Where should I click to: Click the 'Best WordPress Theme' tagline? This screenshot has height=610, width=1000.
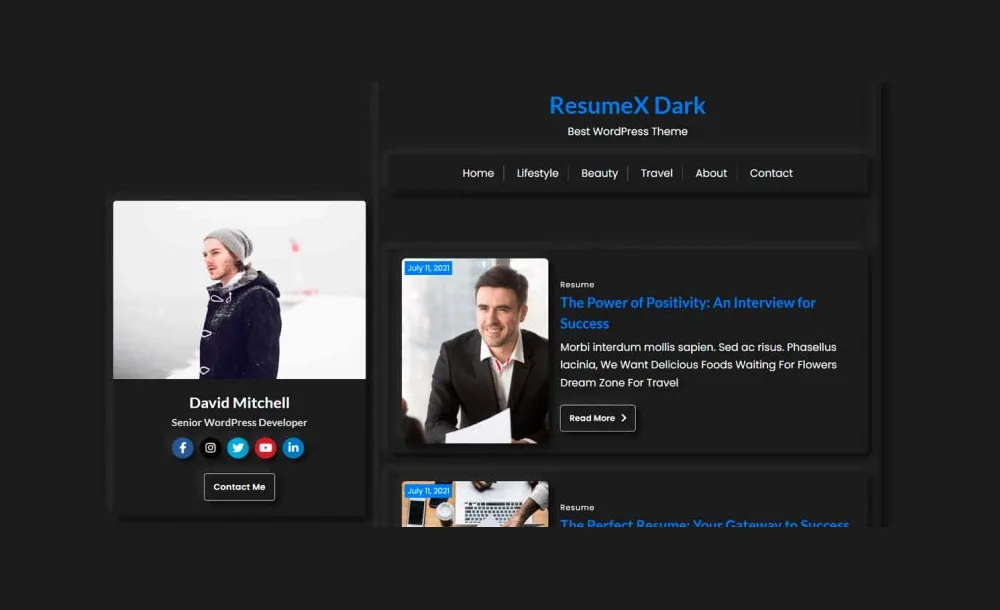point(628,131)
